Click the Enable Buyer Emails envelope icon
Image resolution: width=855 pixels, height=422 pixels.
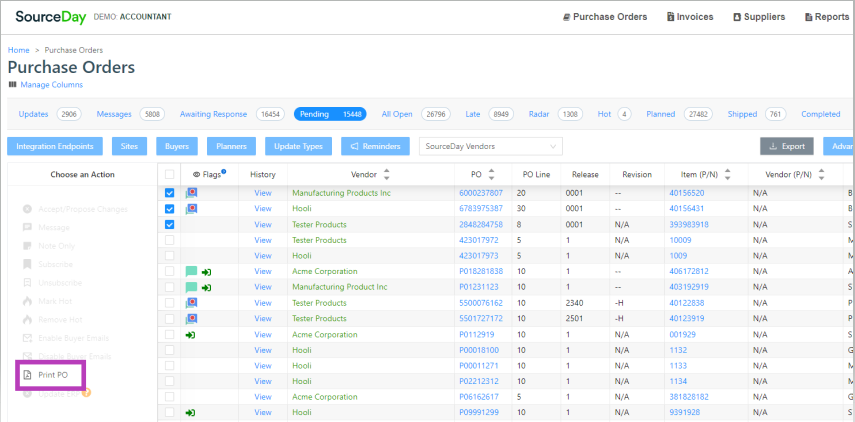27,338
